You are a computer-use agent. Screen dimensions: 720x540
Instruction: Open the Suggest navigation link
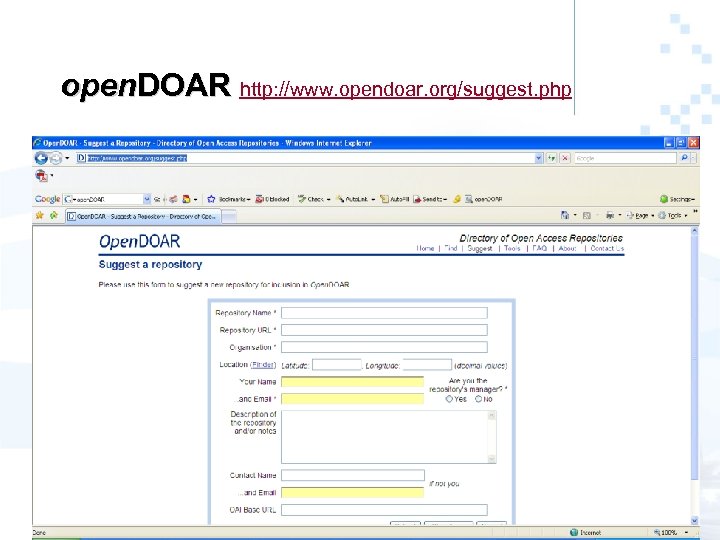coord(480,248)
